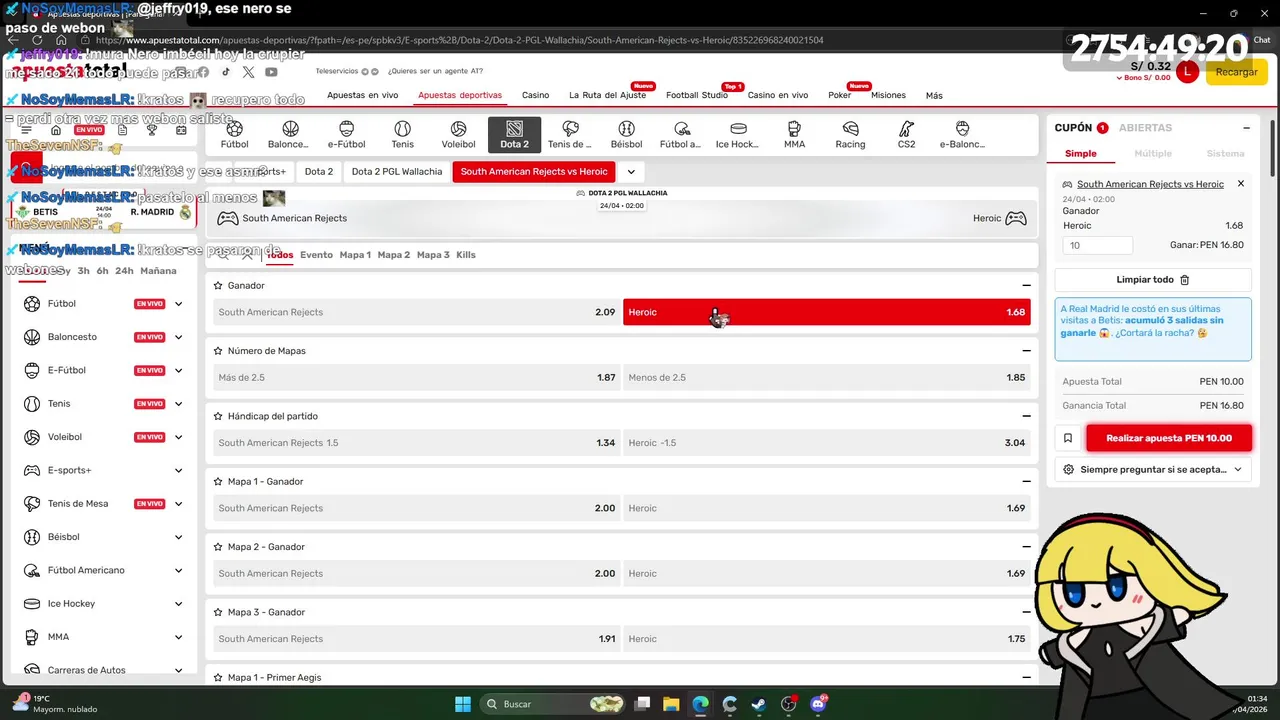1280x720 pixels.
Task: Toggle the South American Rejects 2.09 Ganador odd
Action: tap(416, 312)
